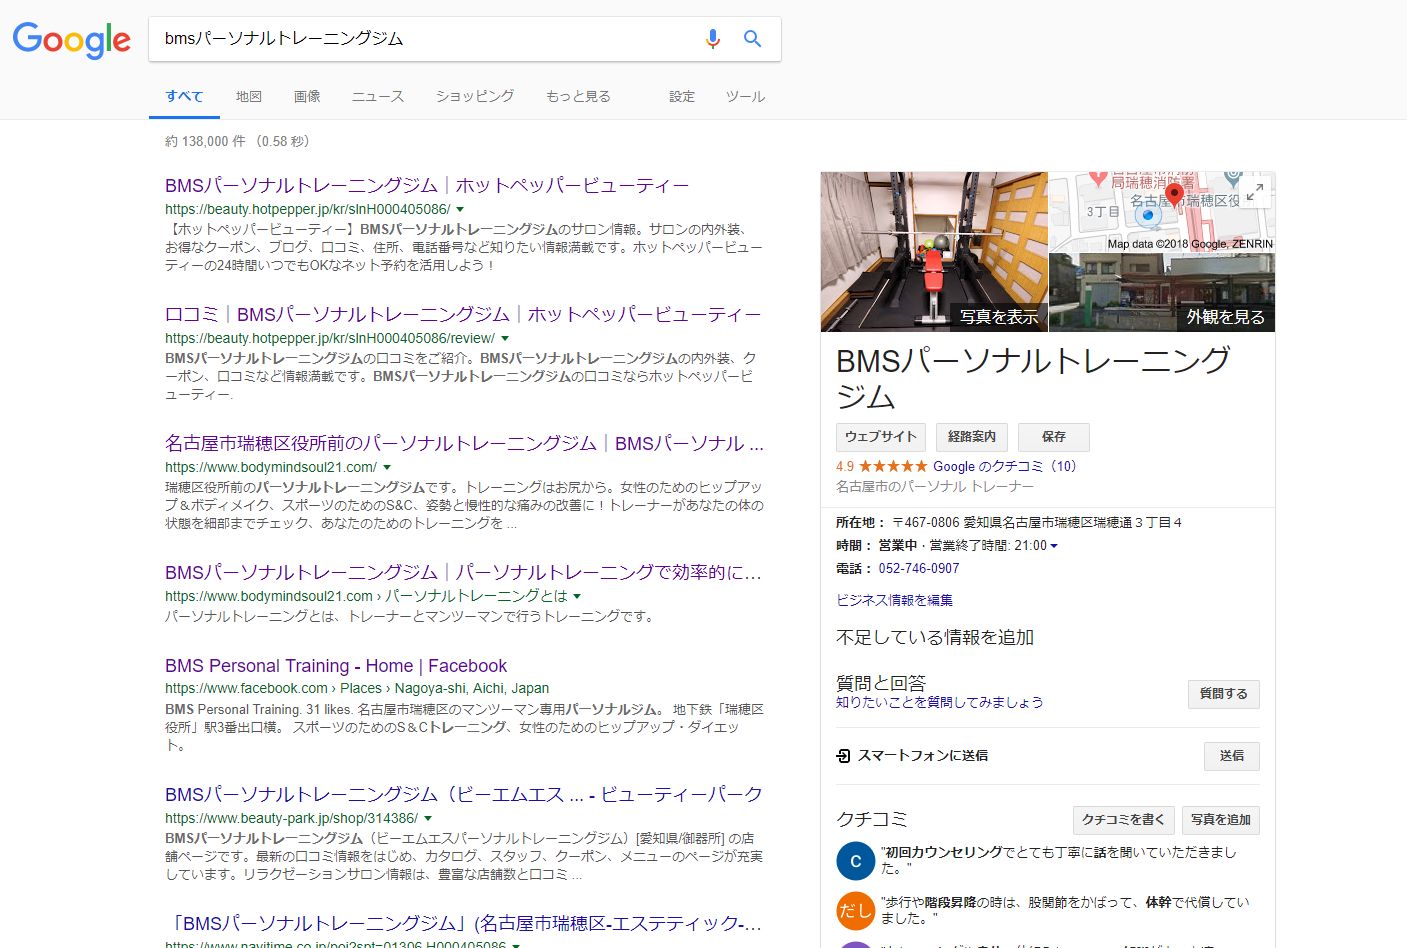Open orange reviewer avatar だし
This screenshot has height=948, width=1407.
(x=855, y=910)
